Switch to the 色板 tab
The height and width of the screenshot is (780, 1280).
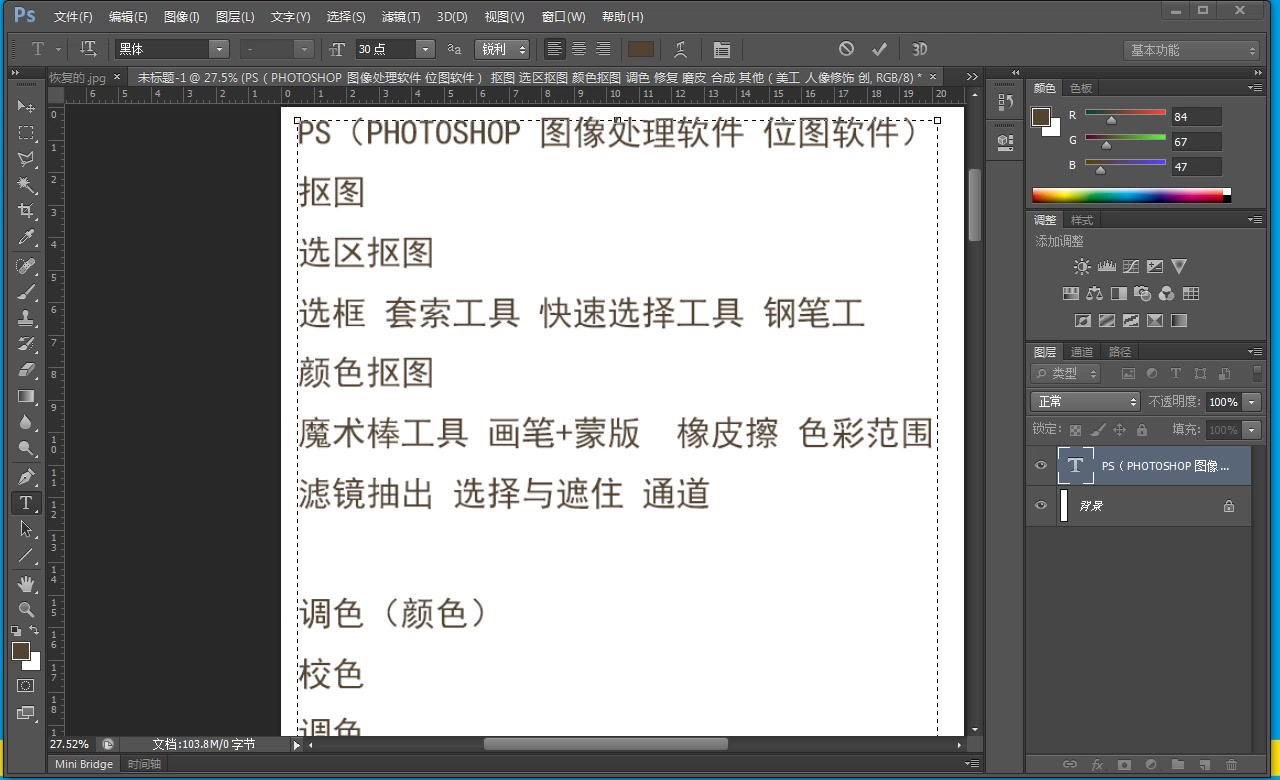[x=1082, y=88]
